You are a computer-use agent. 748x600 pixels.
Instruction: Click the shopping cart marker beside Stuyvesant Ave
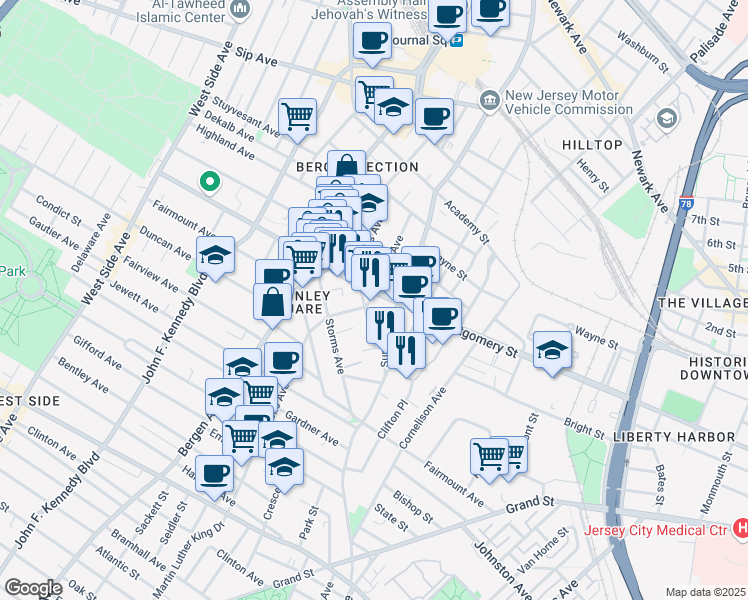297,119
